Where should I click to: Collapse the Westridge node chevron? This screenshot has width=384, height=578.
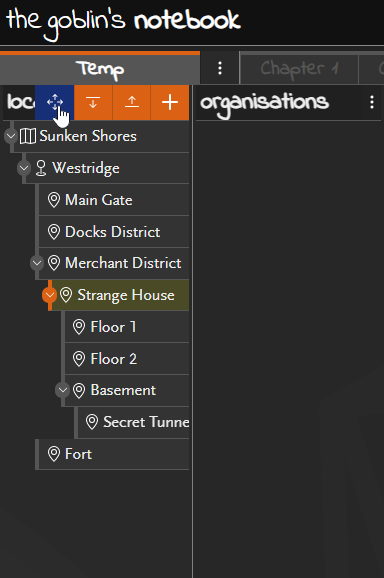pos(24,168)
